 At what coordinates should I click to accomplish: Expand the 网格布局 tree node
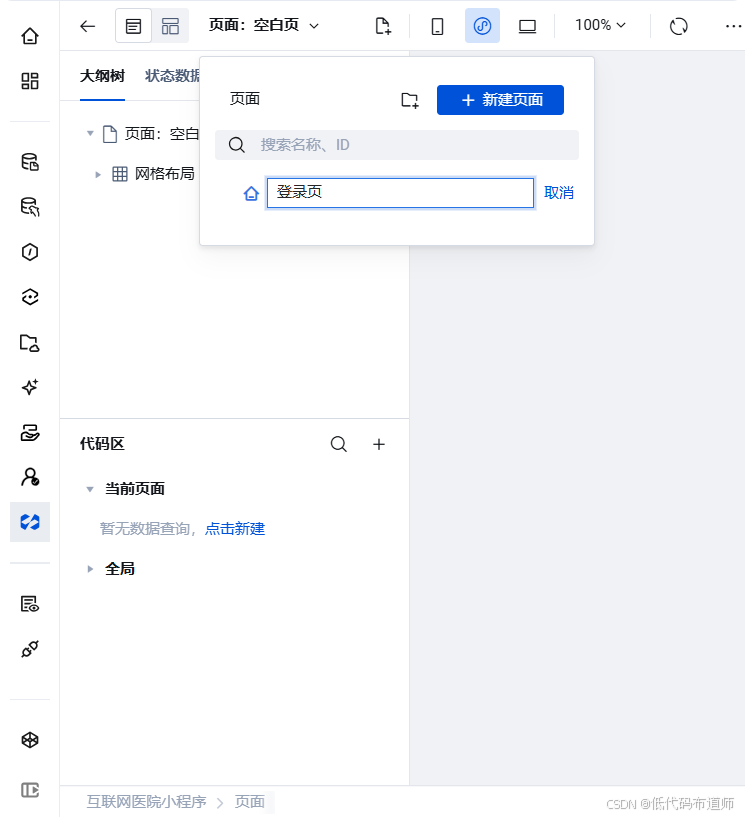(x=97, y=175)
